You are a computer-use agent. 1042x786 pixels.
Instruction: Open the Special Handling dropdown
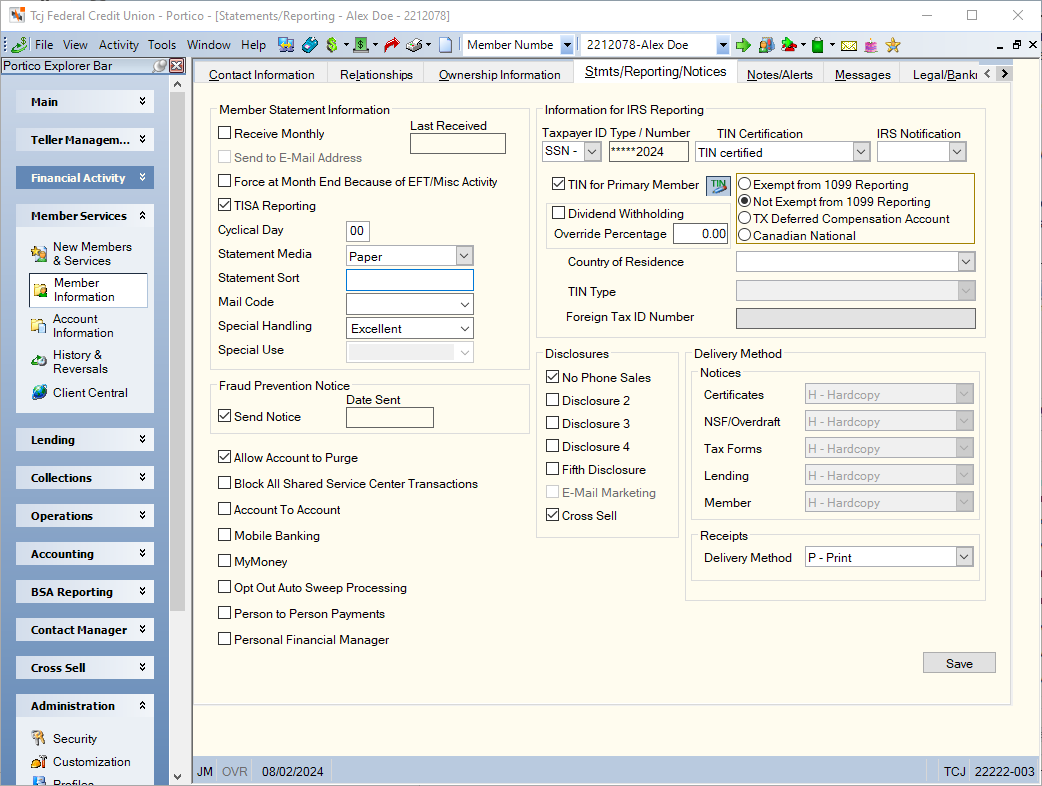pos(465,328)
